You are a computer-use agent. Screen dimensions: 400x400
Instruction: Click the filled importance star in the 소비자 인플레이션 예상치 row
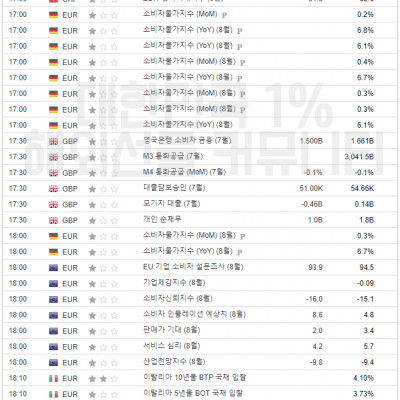92,315
